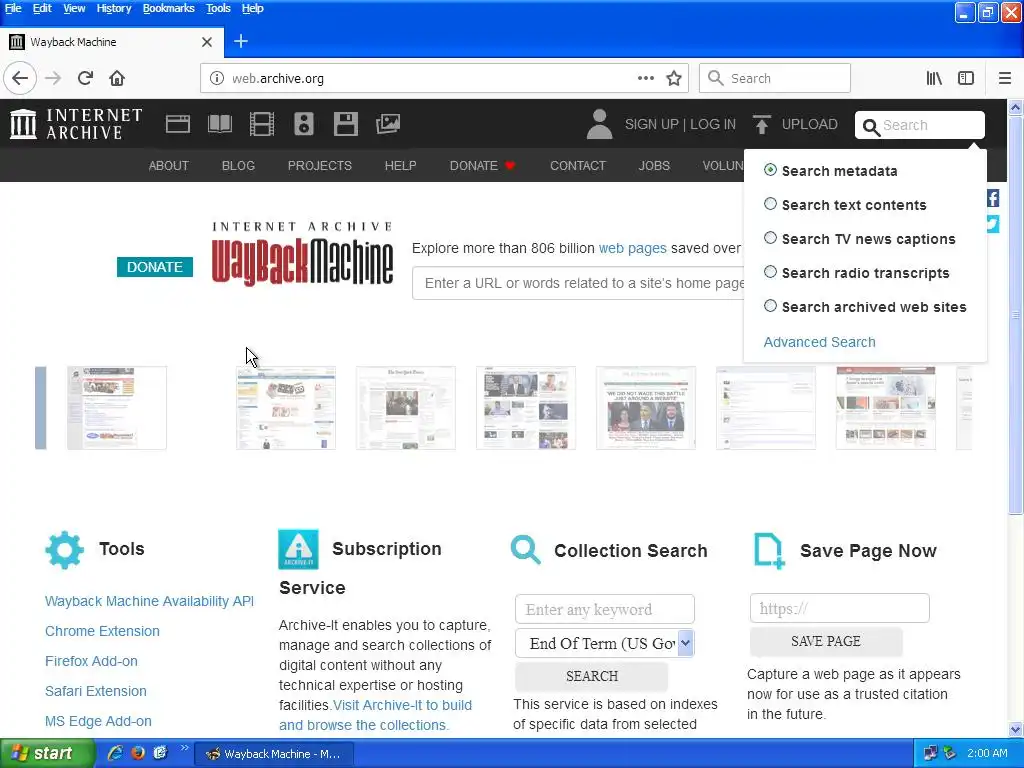Launch Firefox from quick launch

tap(138, 753)
